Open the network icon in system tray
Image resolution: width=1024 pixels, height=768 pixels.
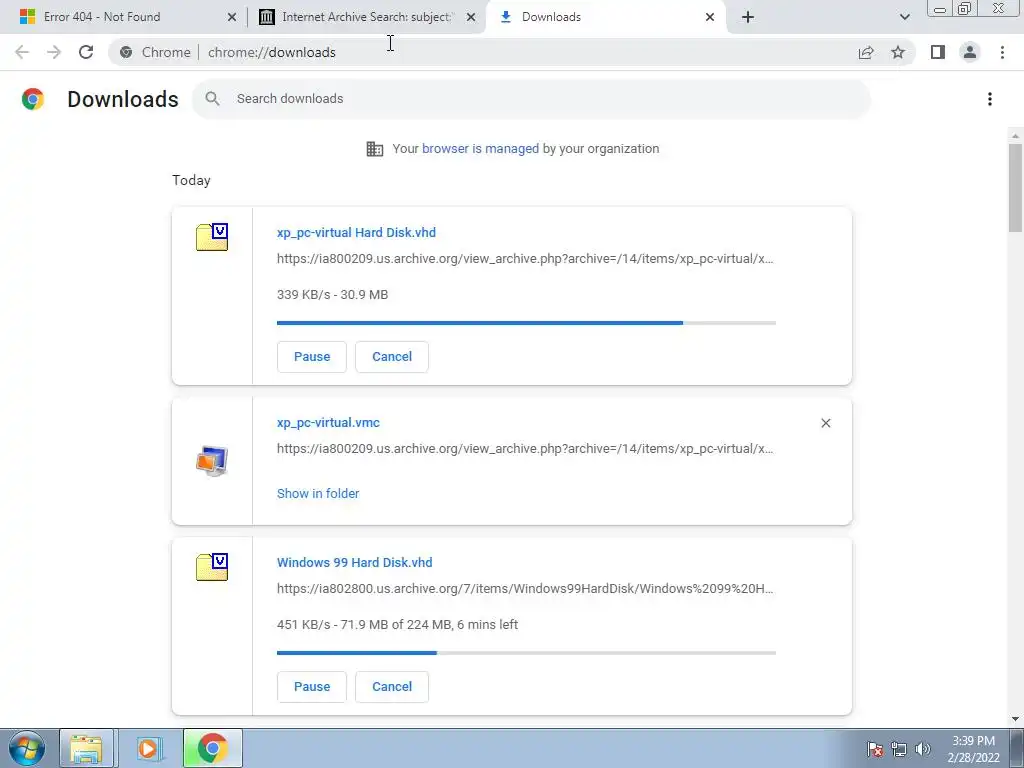point(899,749)
